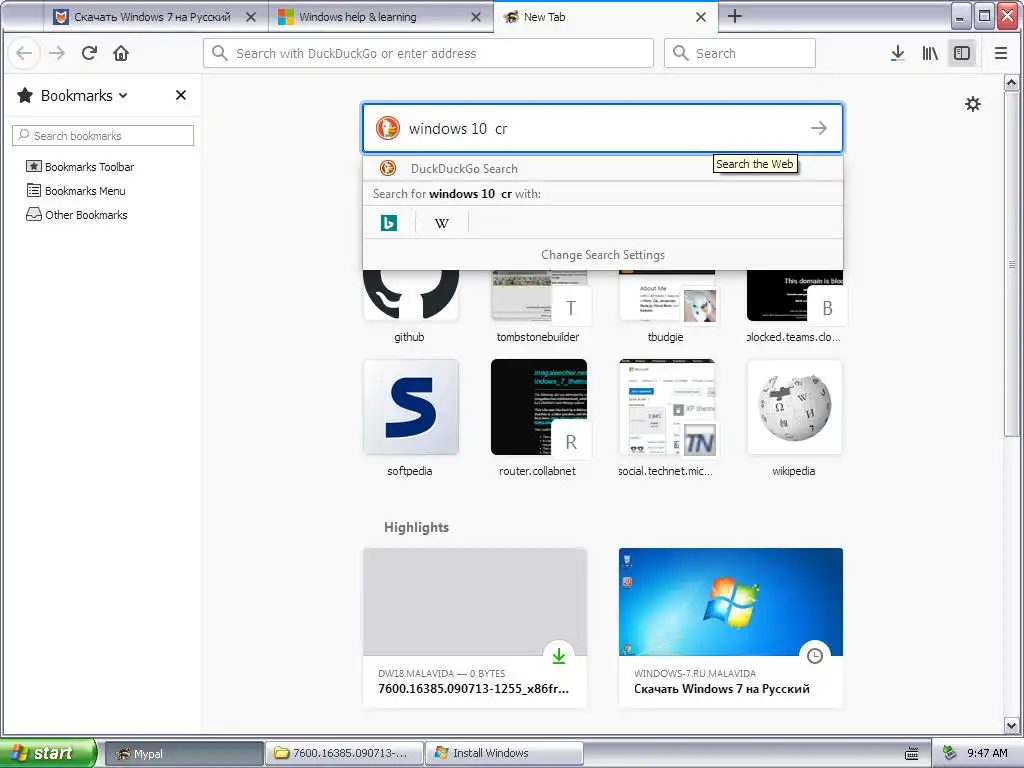Close the New Tab tab
The height and width of the screenshot is (768, 1024).
[x=701, y=17]
